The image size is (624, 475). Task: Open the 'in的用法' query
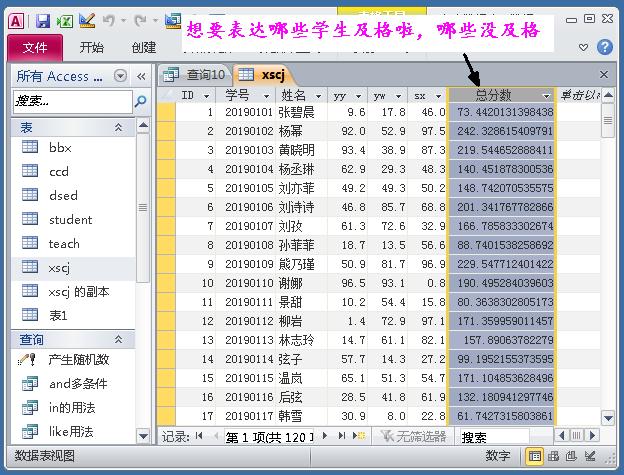click(x=74, y=407)
